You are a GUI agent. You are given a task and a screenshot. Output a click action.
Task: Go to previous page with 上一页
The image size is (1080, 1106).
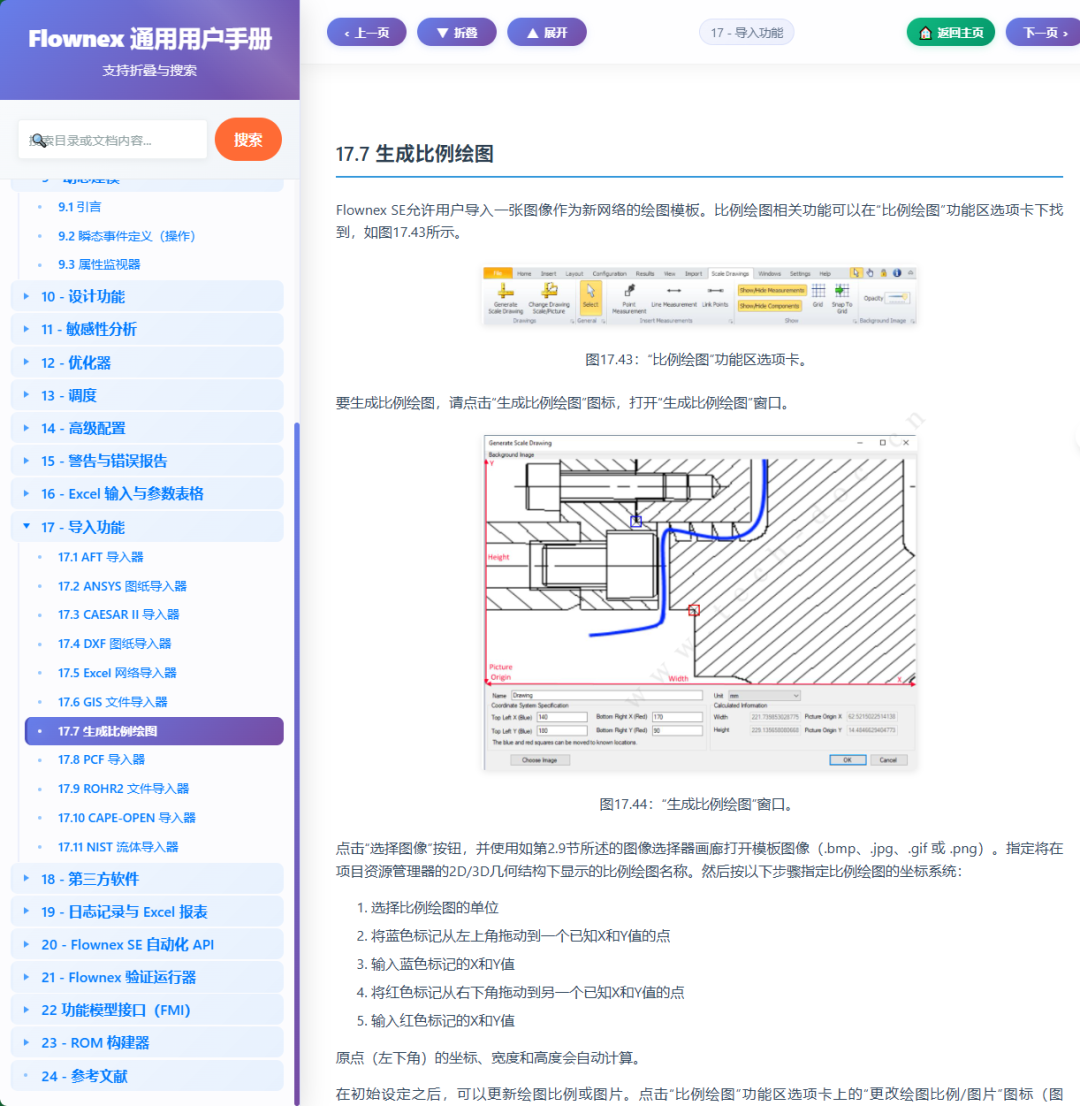366,32
